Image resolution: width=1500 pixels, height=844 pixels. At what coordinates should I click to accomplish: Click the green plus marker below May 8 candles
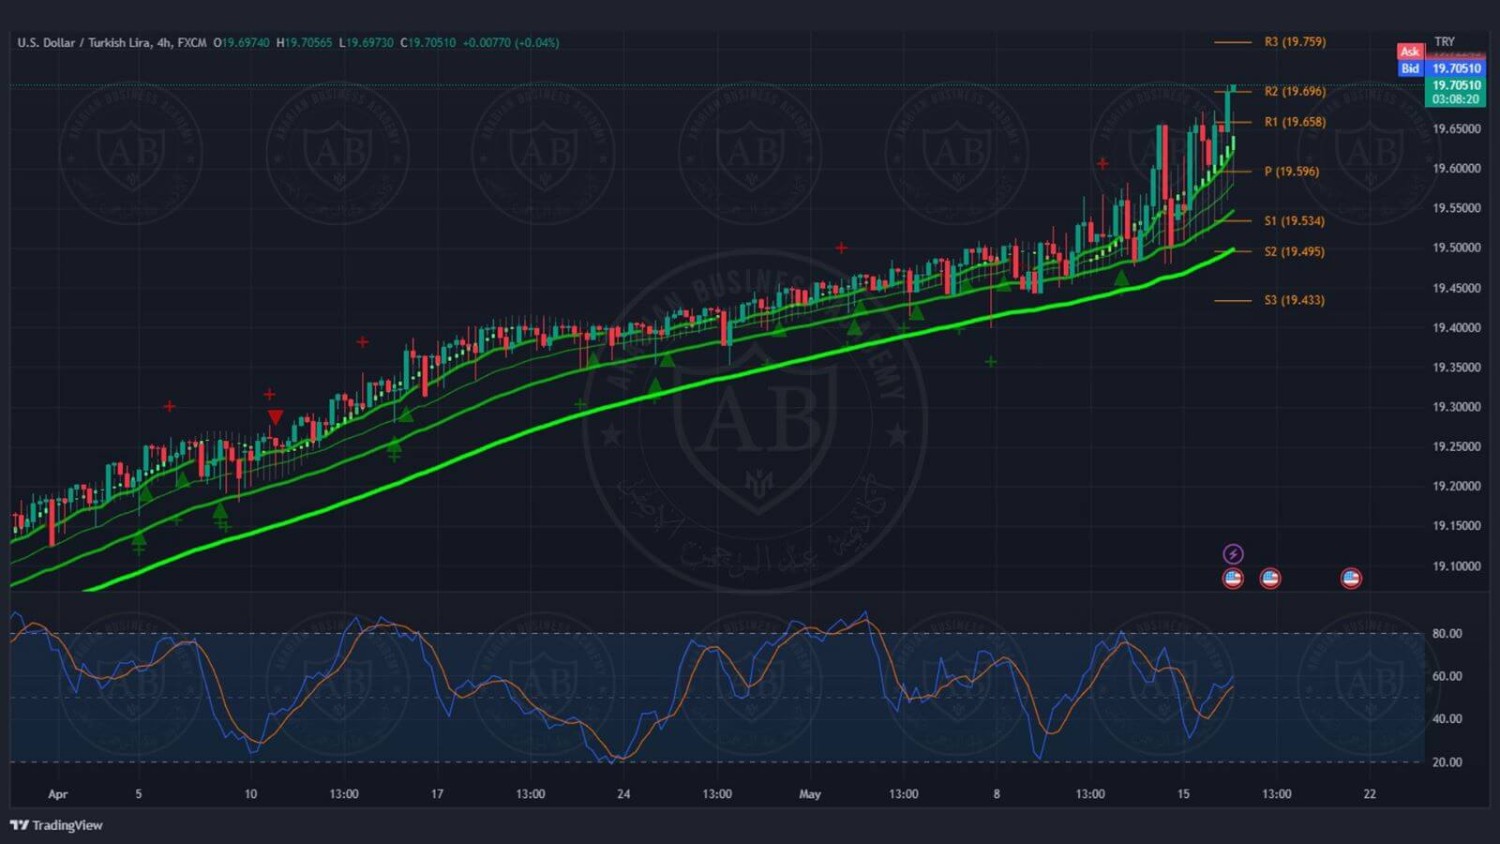coord(991,362)
